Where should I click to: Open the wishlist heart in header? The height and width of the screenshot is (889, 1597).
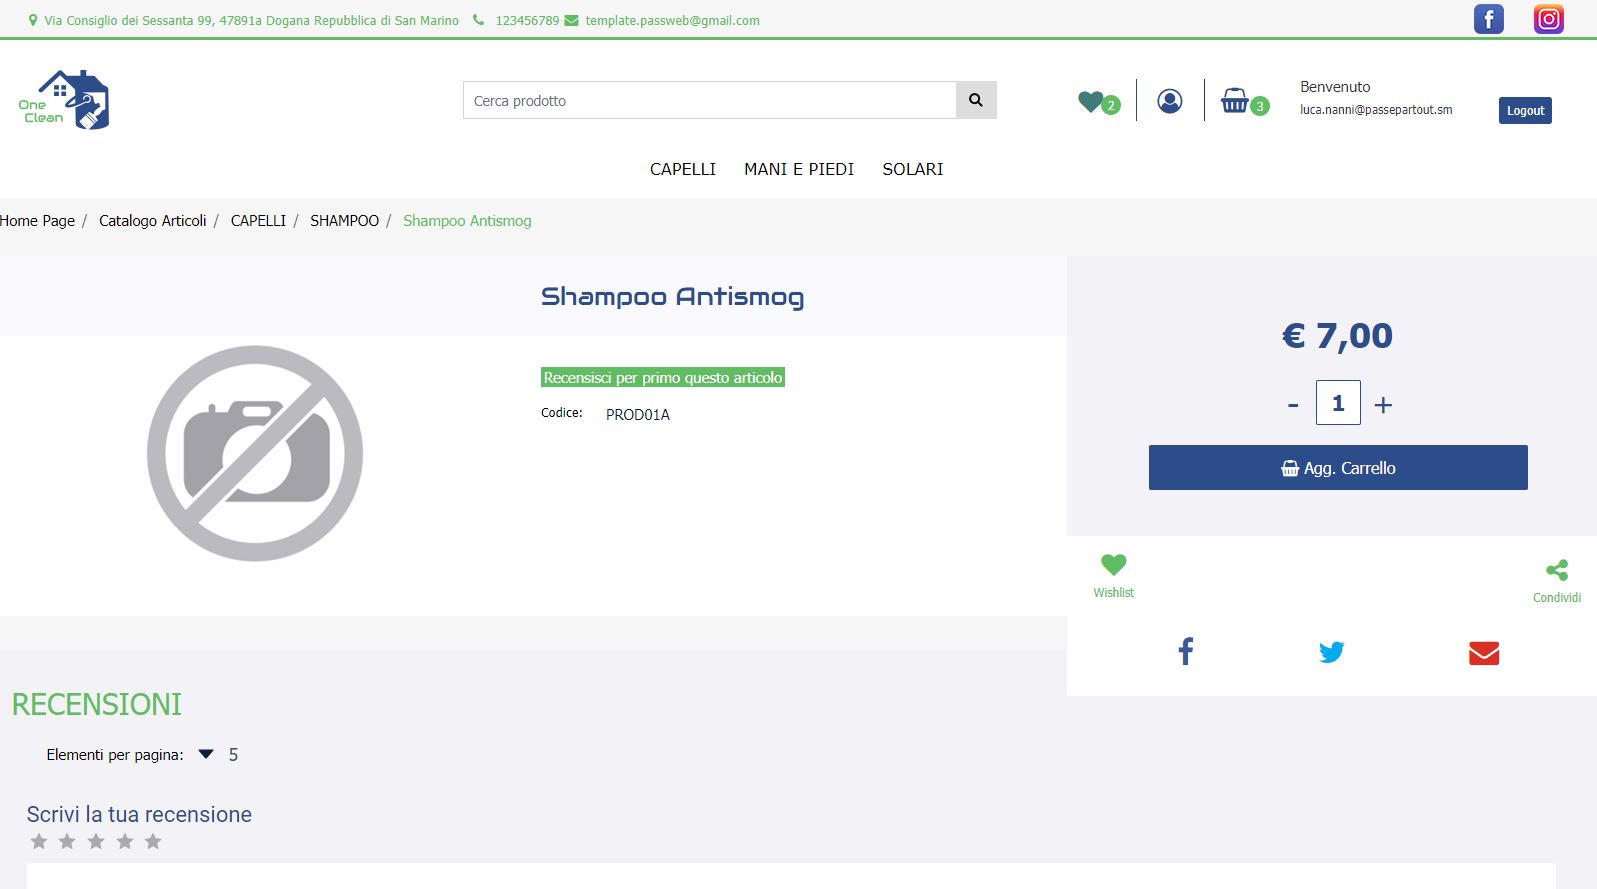[1091, 101]
